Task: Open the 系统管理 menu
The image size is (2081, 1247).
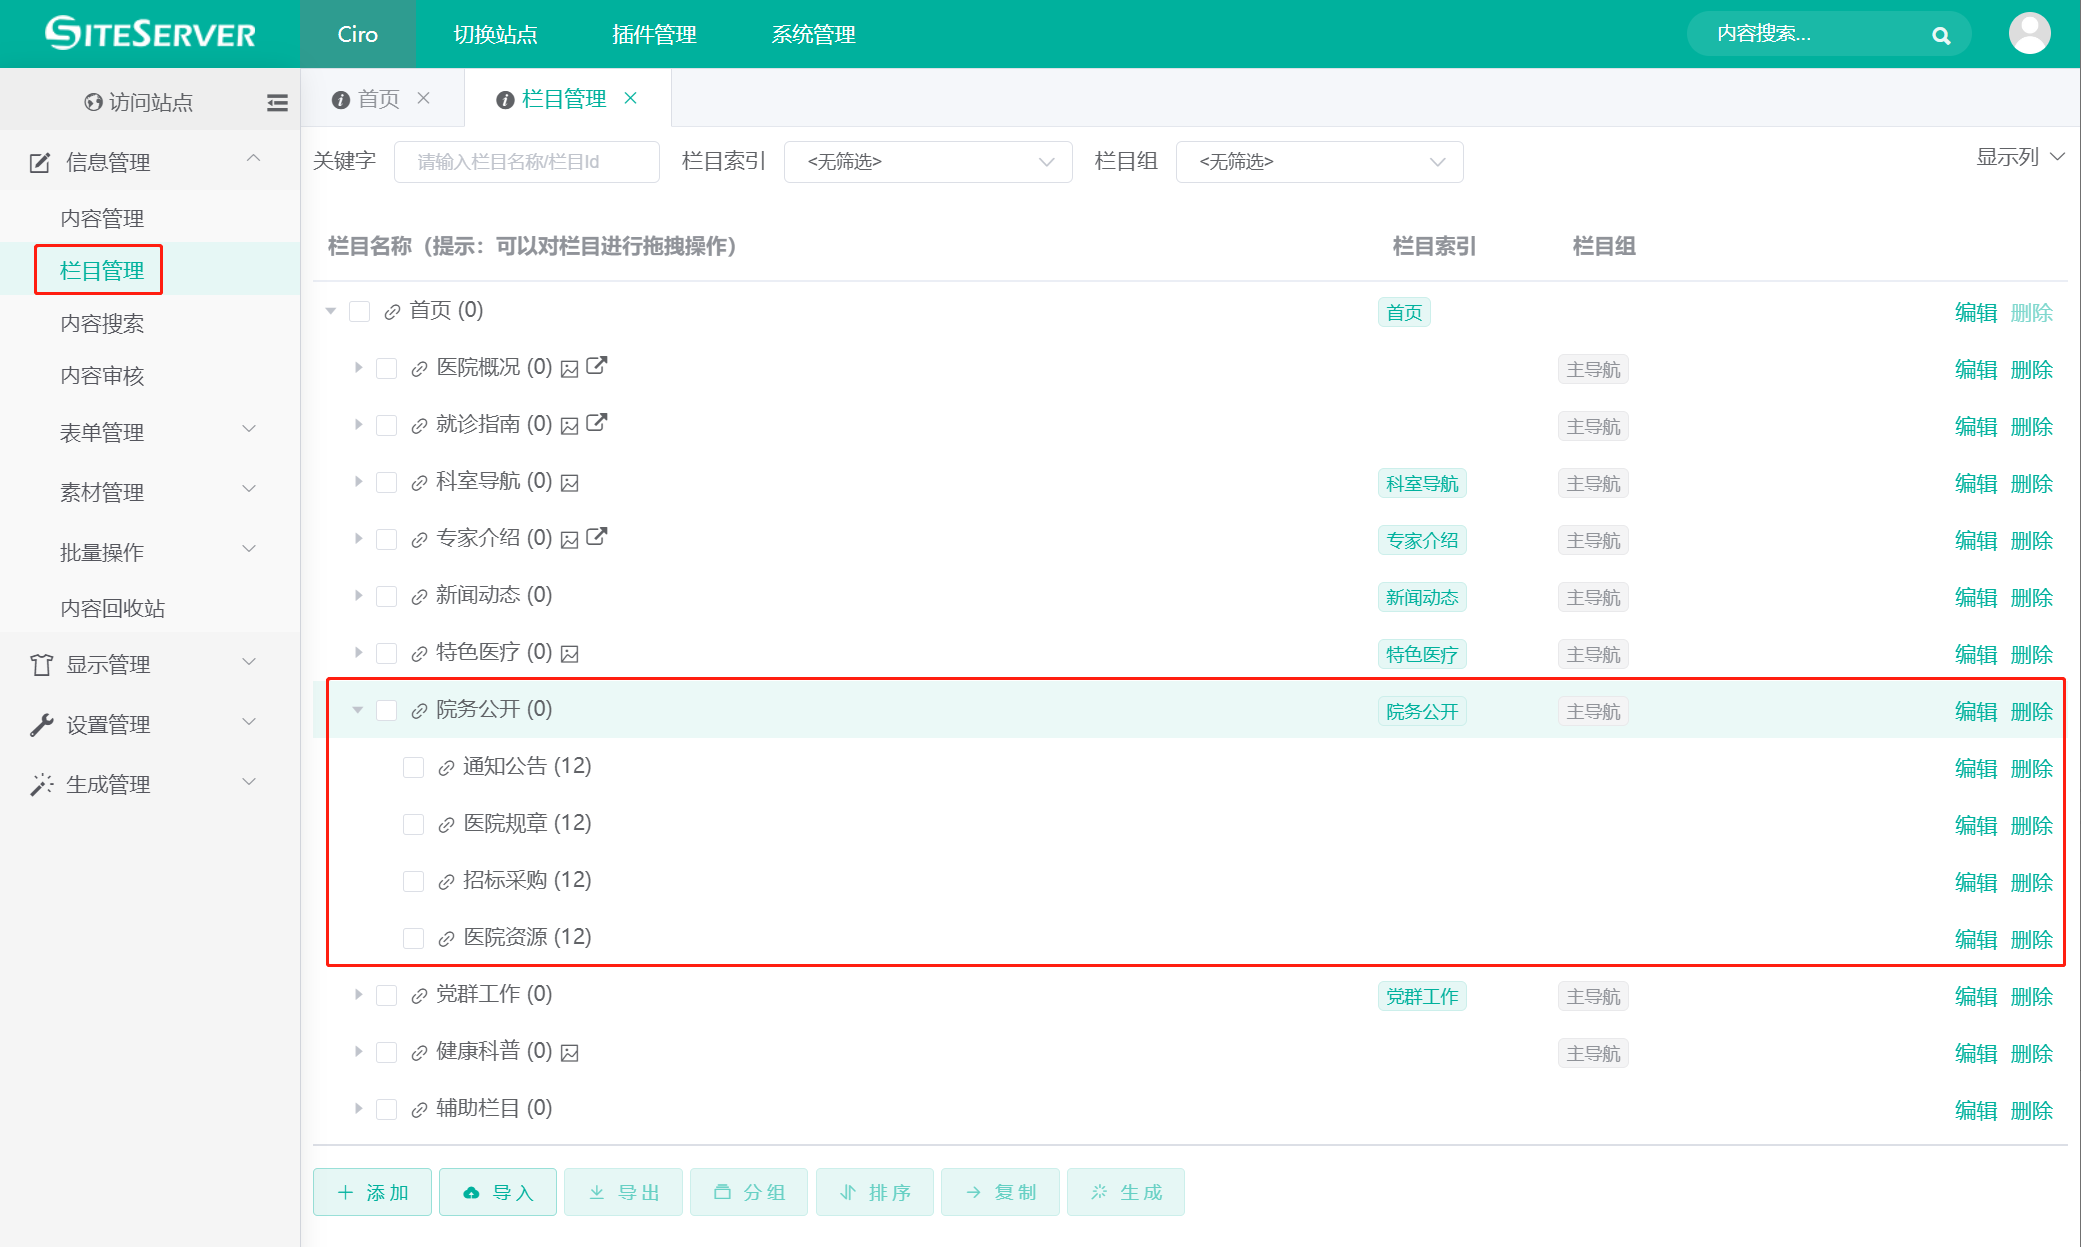Action: 812,33
